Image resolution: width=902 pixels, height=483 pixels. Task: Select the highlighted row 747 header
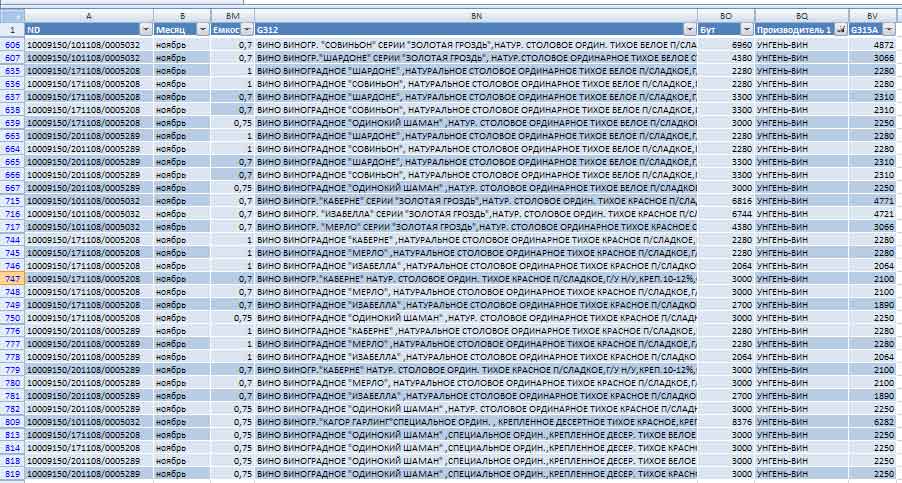pyautogui.click(x=13, y=279)
